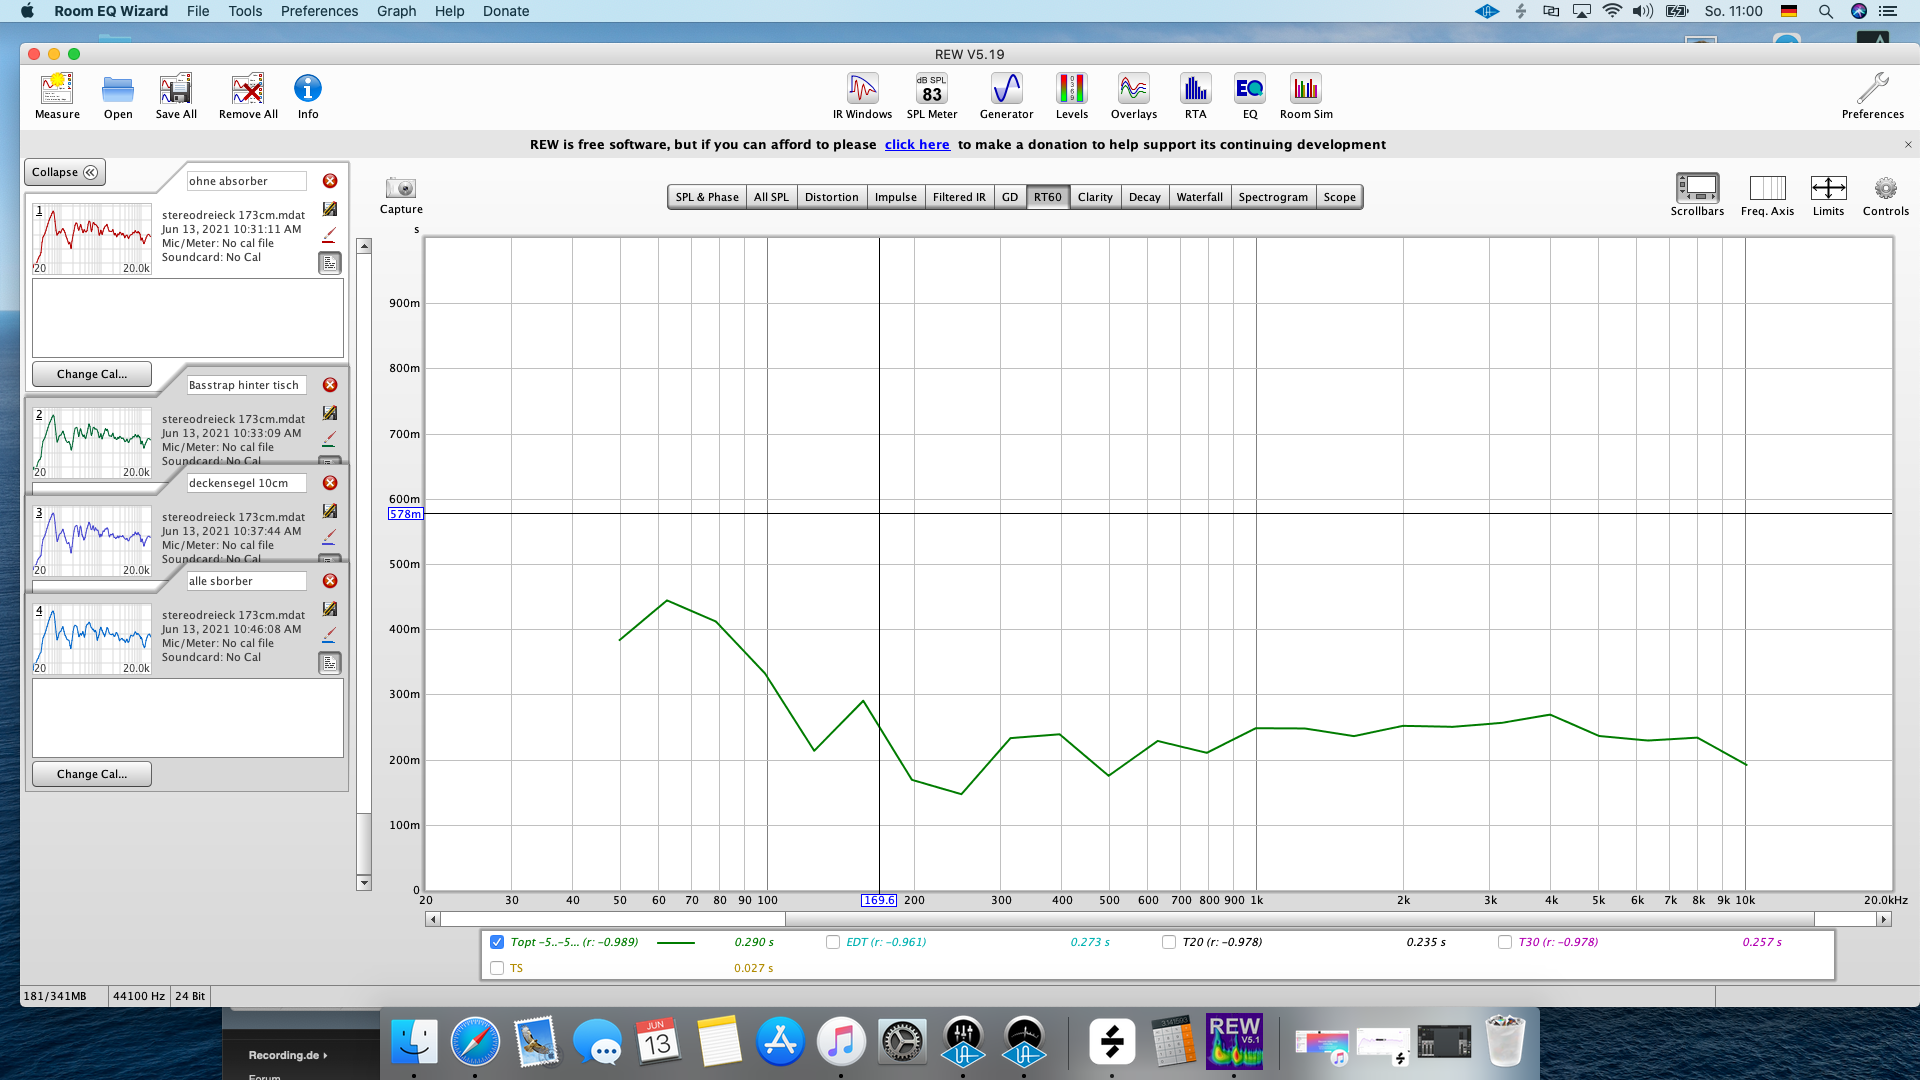The height and width of the screenshot is (1080, 1920).
Task: Enable the T20 trace checkbox
Action: click(1169, 942)
